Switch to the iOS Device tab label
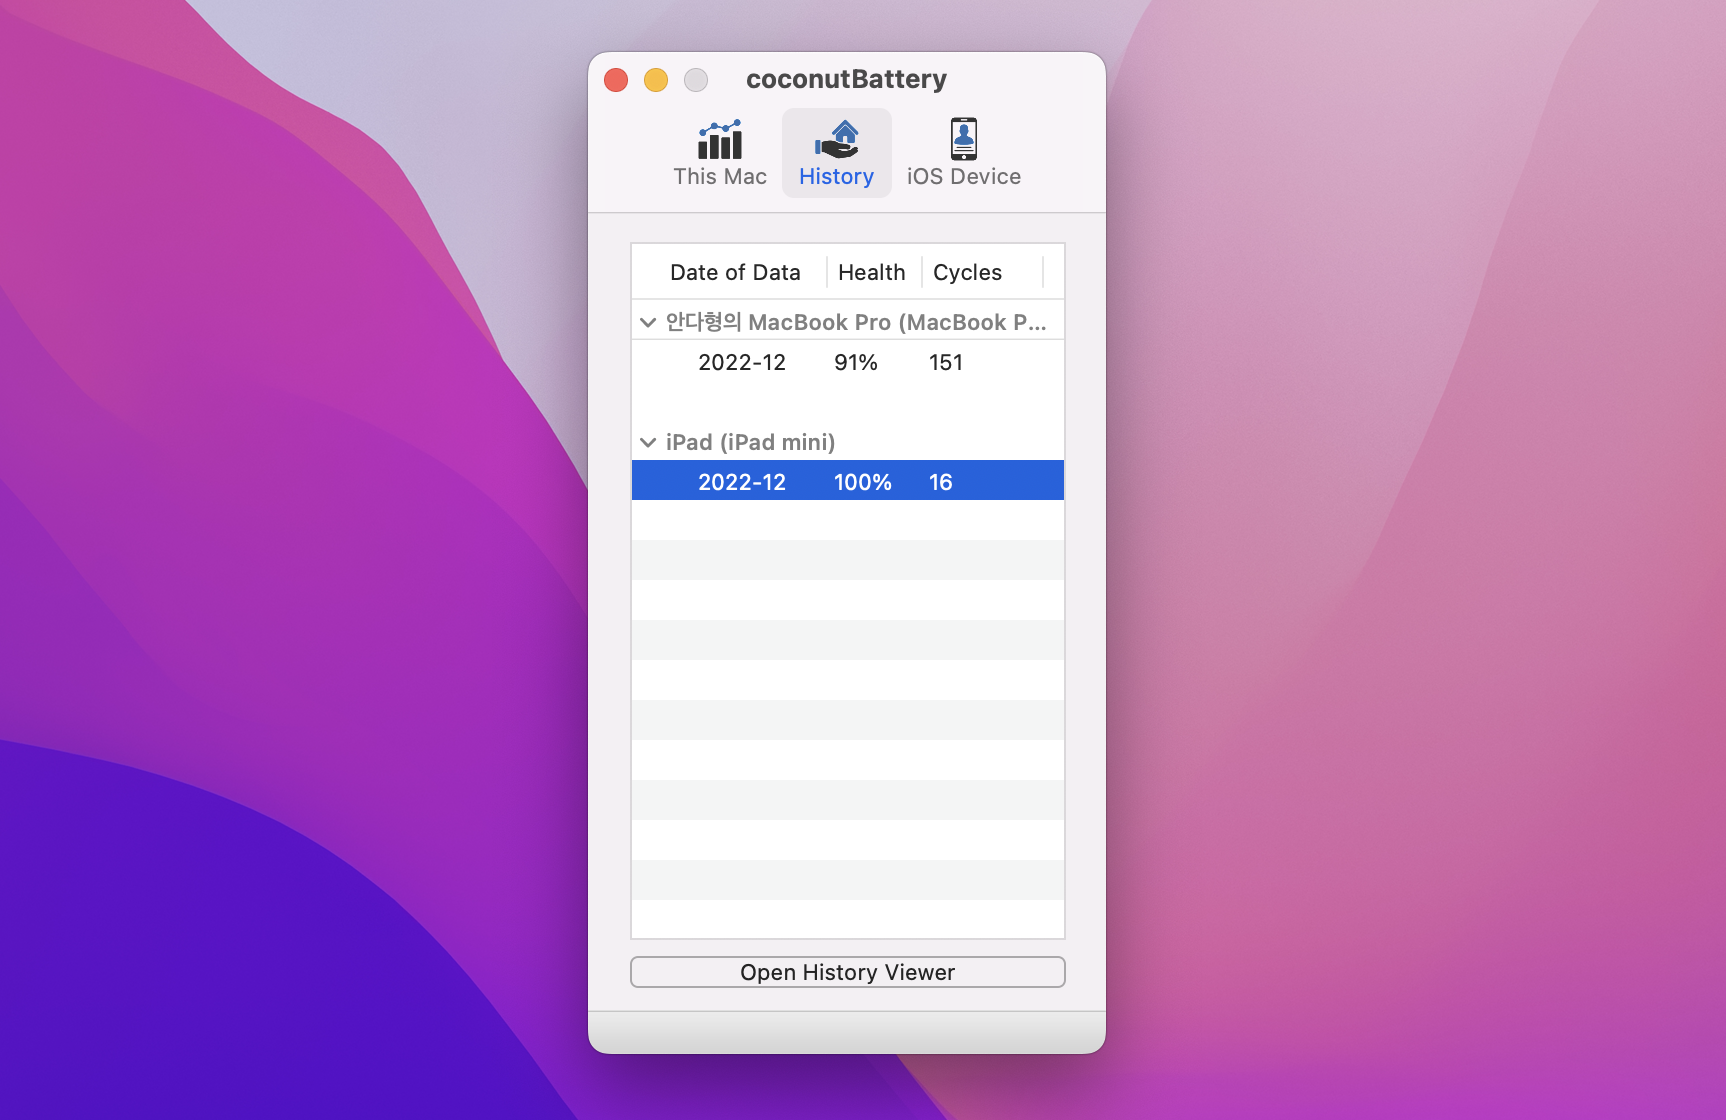 click(964, 177)
